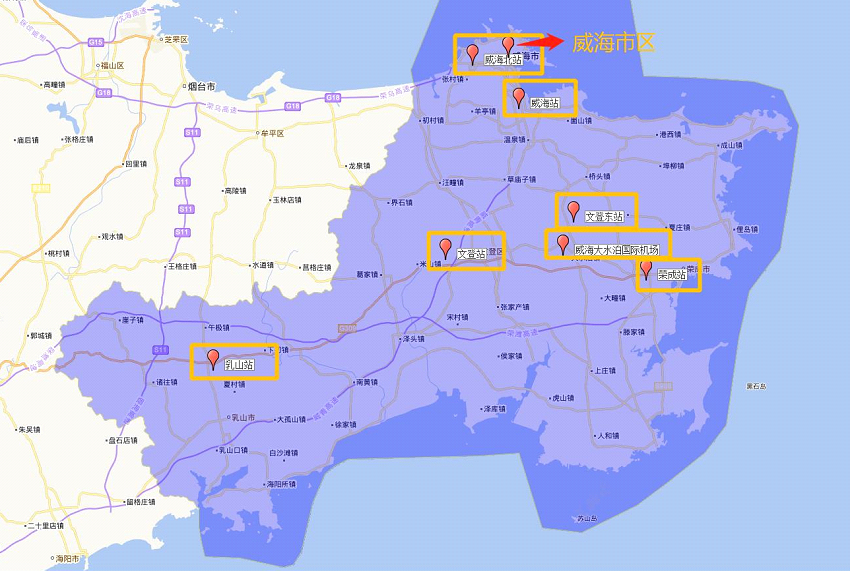Image resolution: width=850 pixels, height=571 pixels.
Task: Click the 高疃镇 town label
Action: pyautogui.click(x=54, y=85)
